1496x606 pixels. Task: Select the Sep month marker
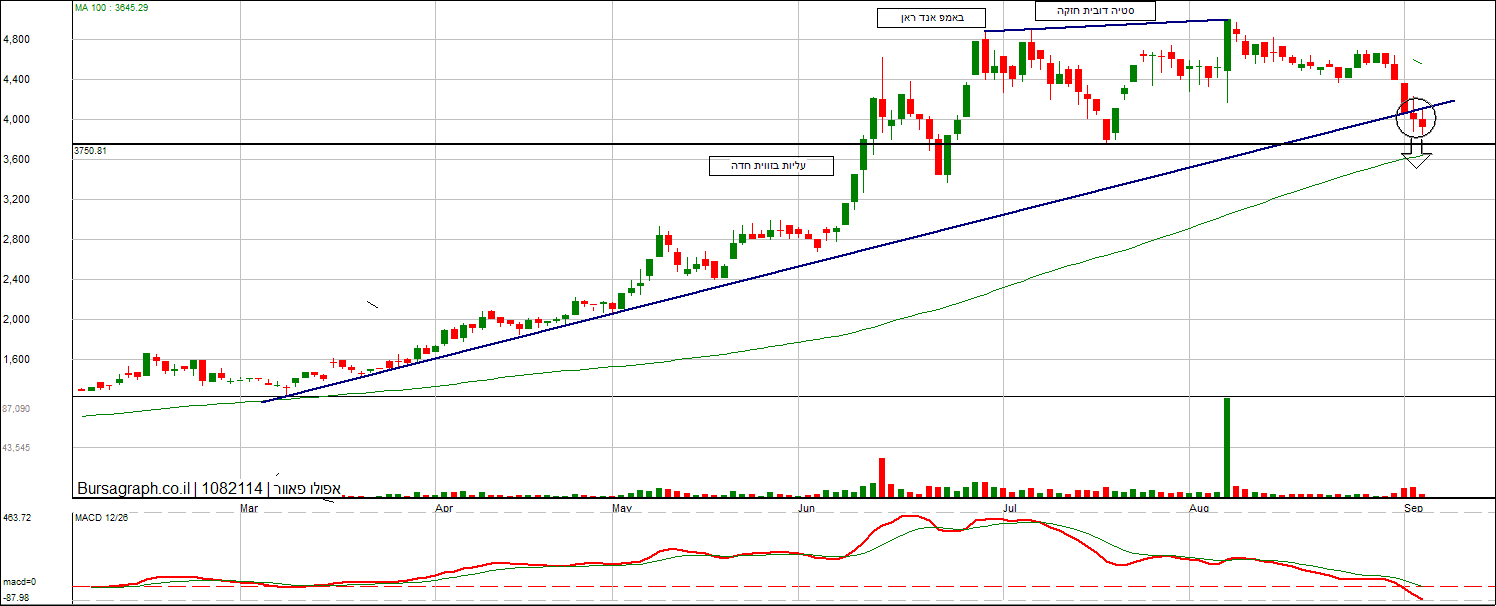(x=1414, y=508)
